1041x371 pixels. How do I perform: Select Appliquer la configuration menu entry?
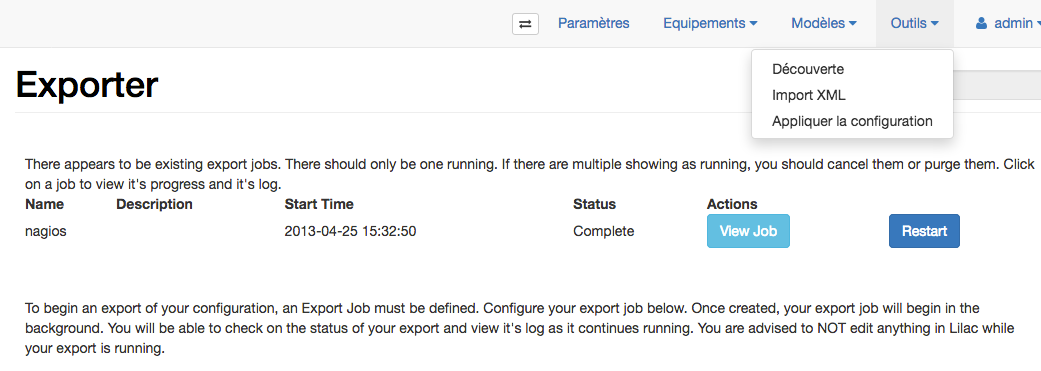click(x=852, y=121)
